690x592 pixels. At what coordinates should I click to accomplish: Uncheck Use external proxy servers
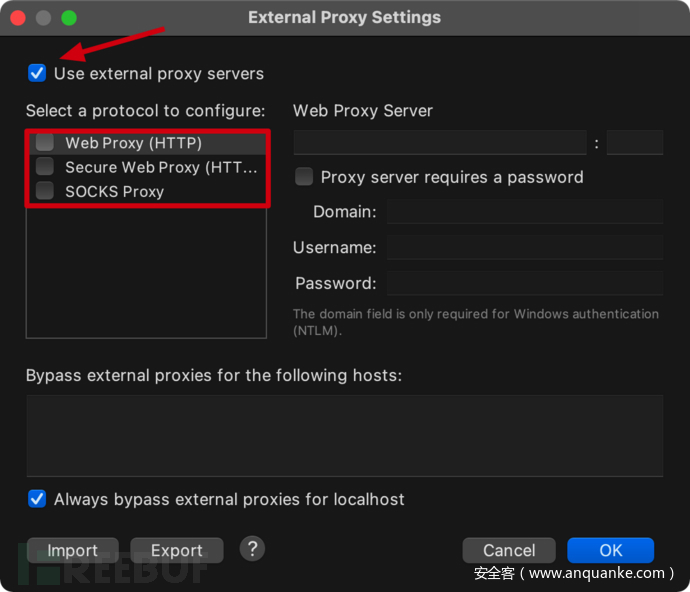click(37, 73)
